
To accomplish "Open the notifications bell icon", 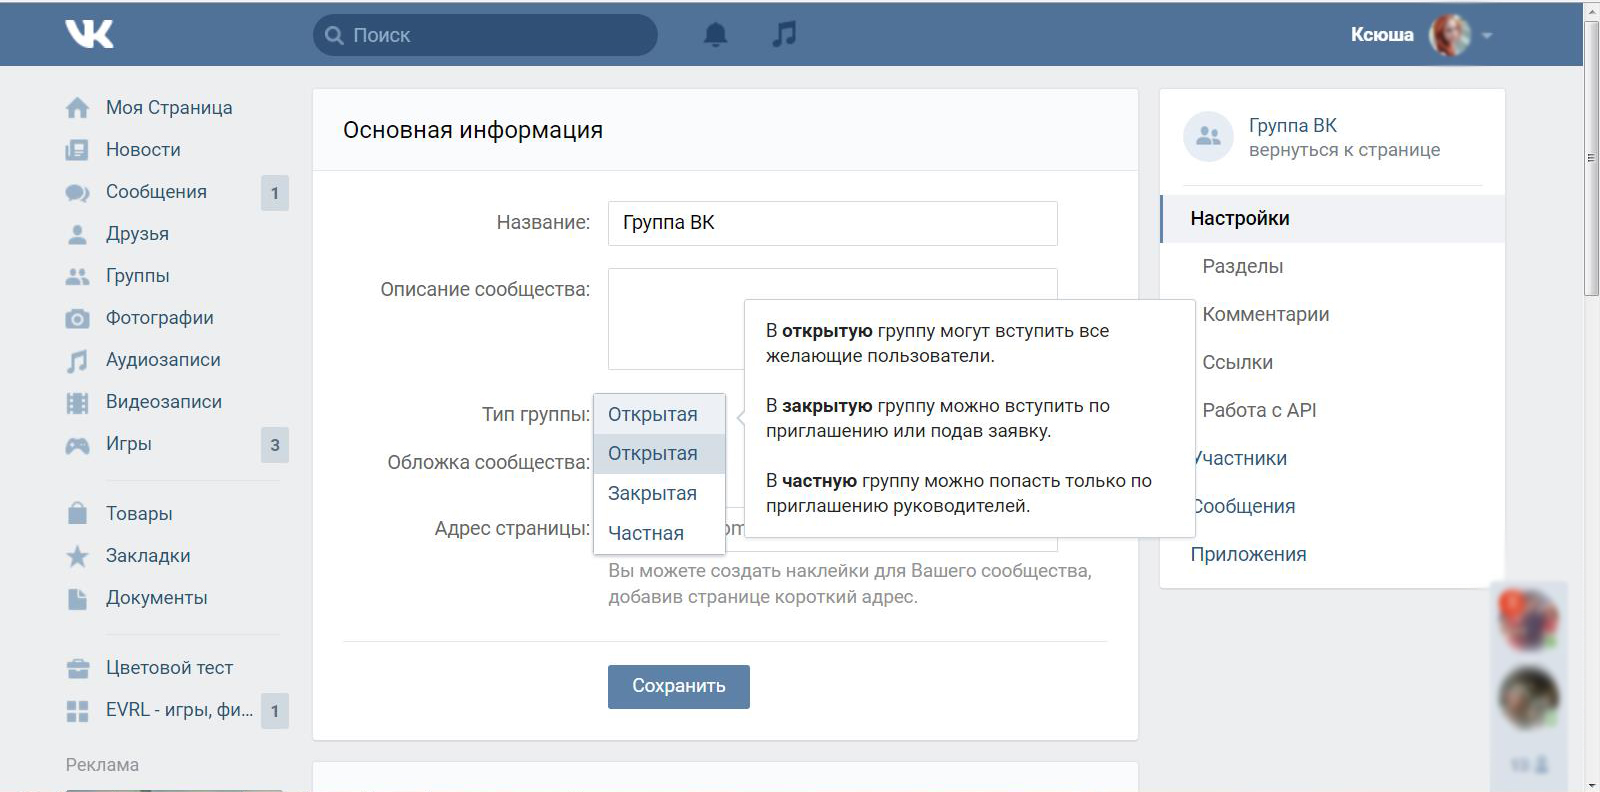I will [715, 35].
